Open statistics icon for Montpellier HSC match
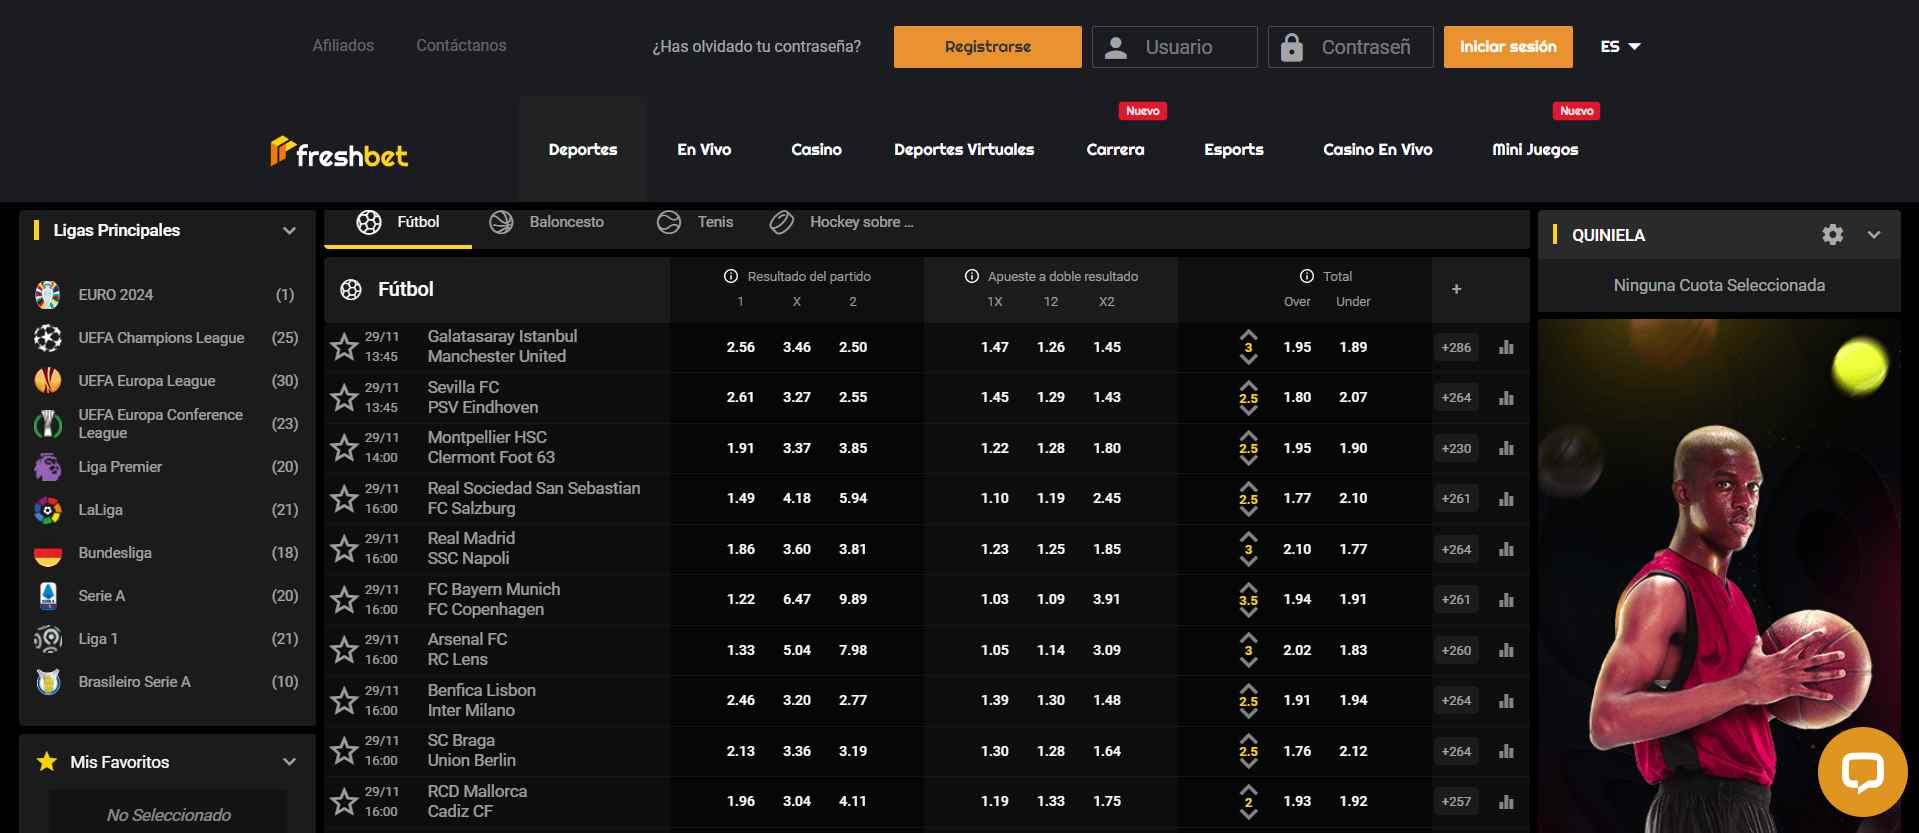The image size is (1919, 833). (x=1506, y=448)
